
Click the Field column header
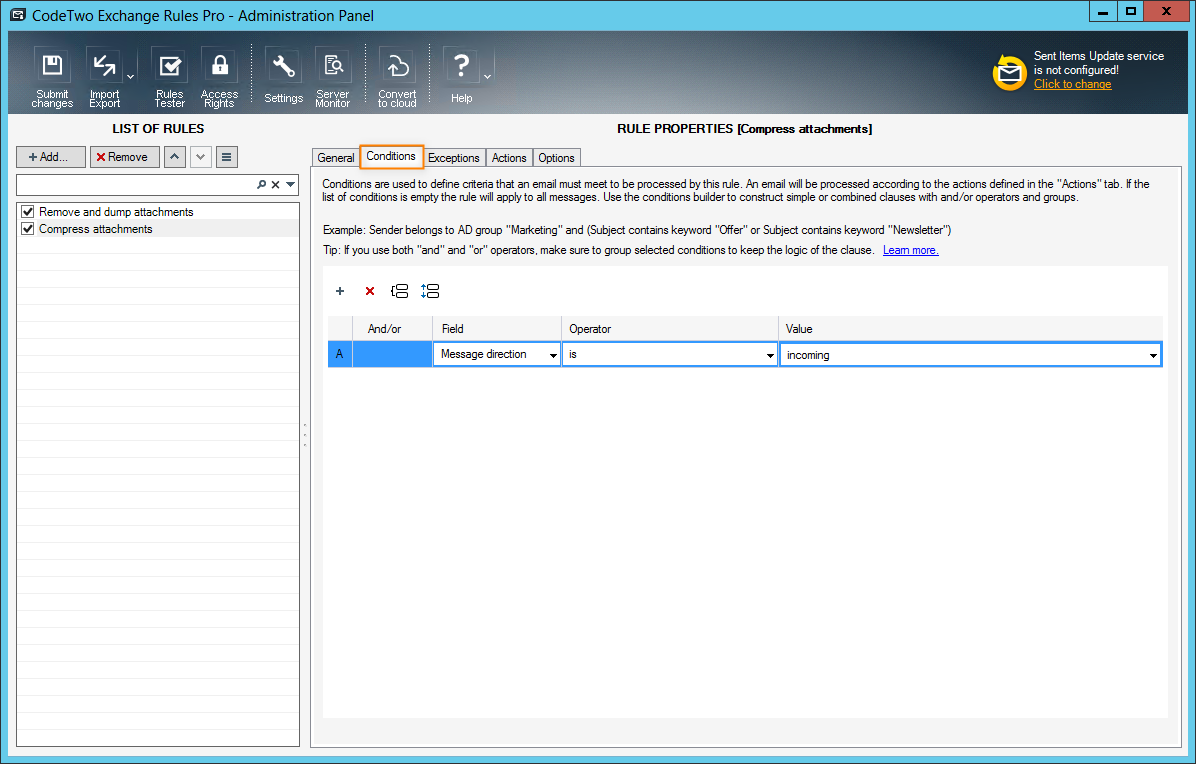point(497,329)
